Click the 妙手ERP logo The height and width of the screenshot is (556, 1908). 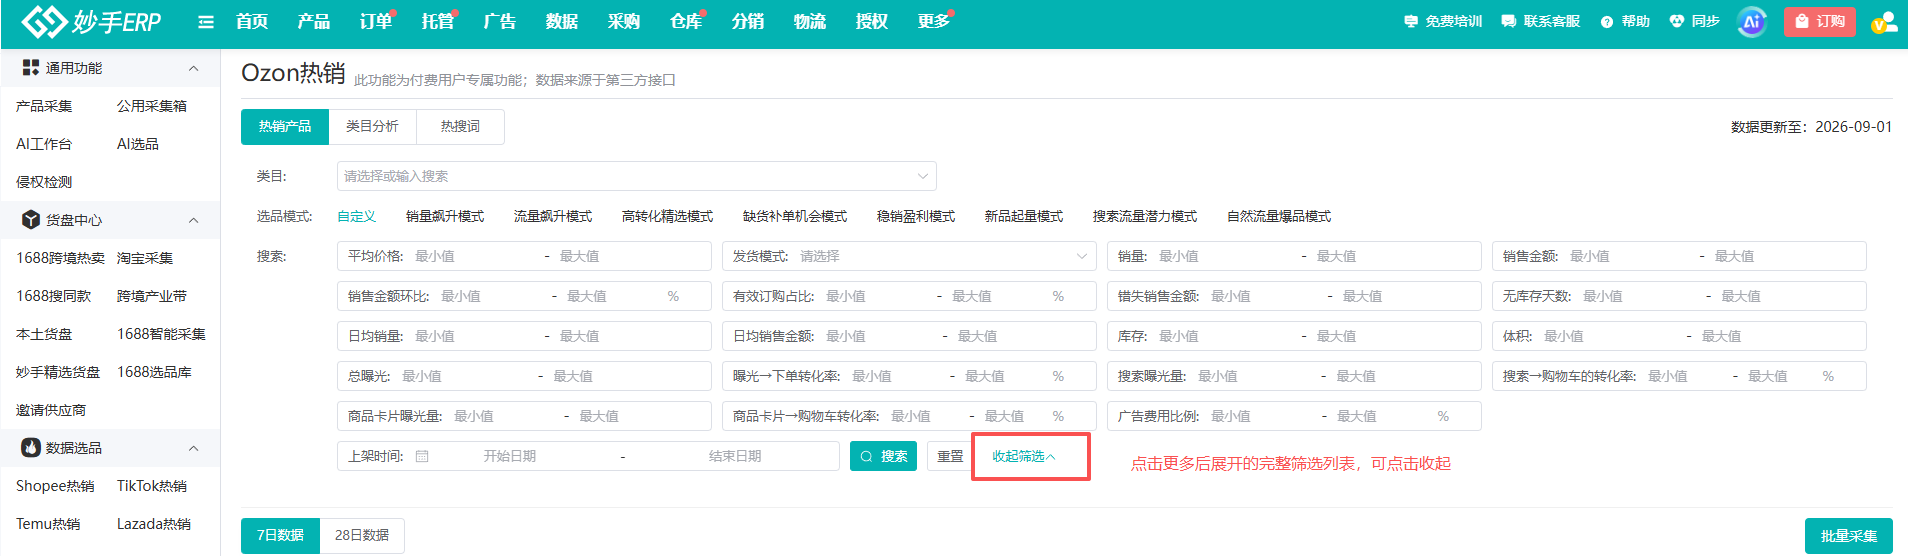[91, 21]
